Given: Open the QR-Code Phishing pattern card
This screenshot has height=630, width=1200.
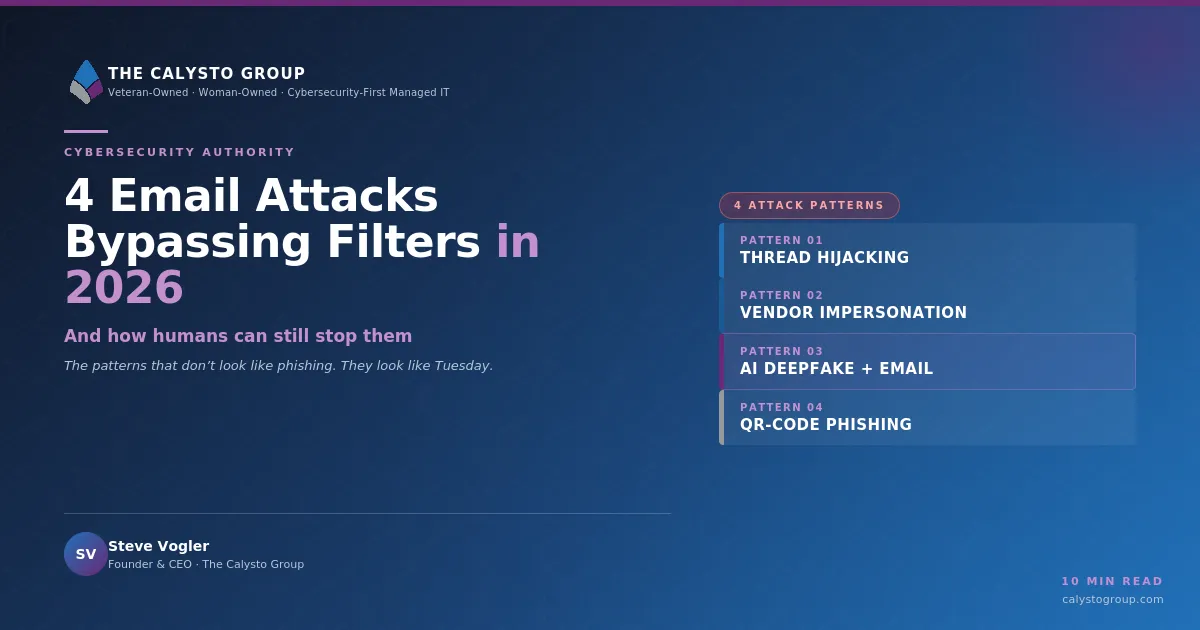Looking at the screenshot, I should point(927,417).
